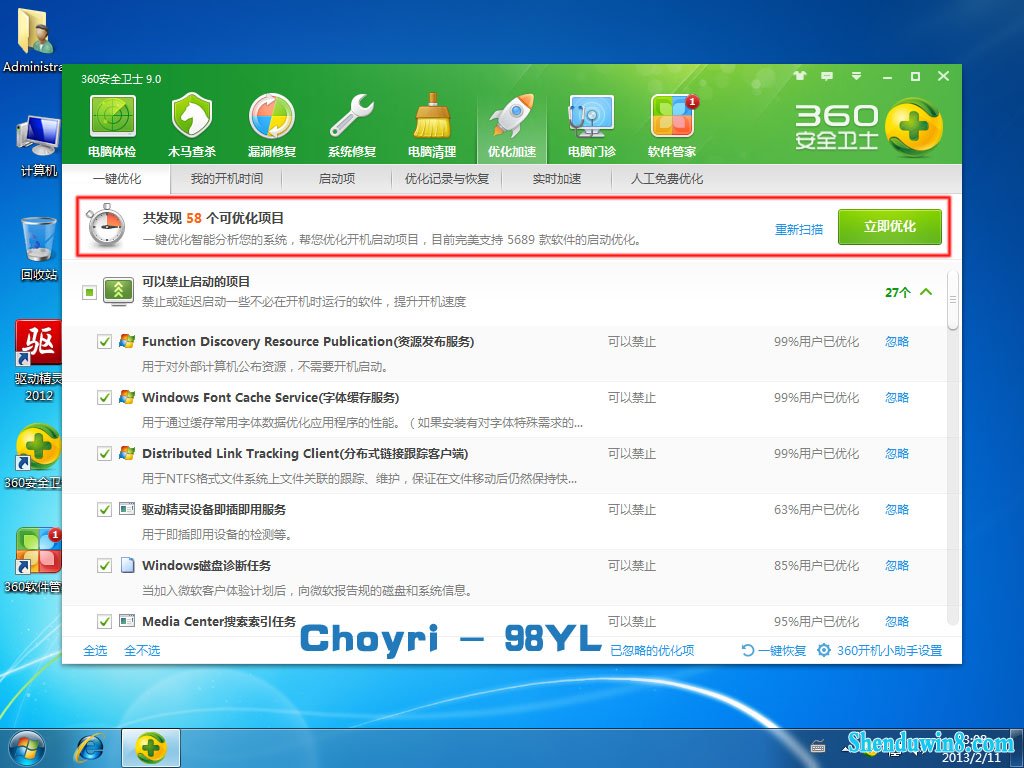1024x768 pixels.
Task: Select 360安全卫士 desktop shortcut
Action: tap(36, 457)
